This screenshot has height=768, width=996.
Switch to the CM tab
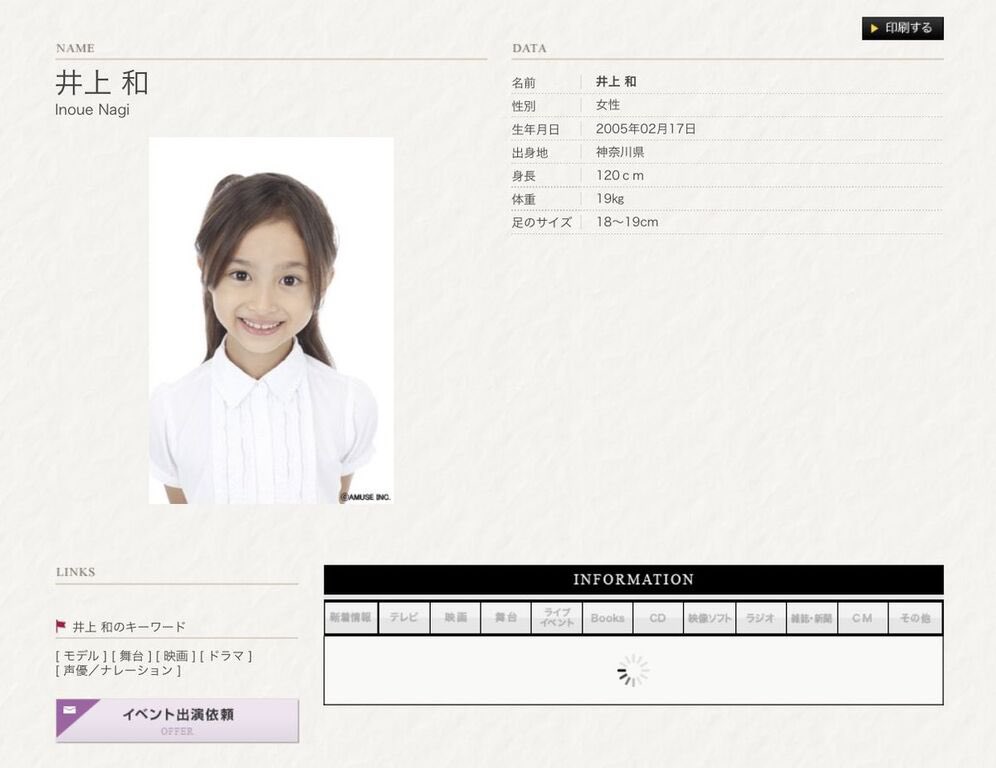[x=862, y=617]
